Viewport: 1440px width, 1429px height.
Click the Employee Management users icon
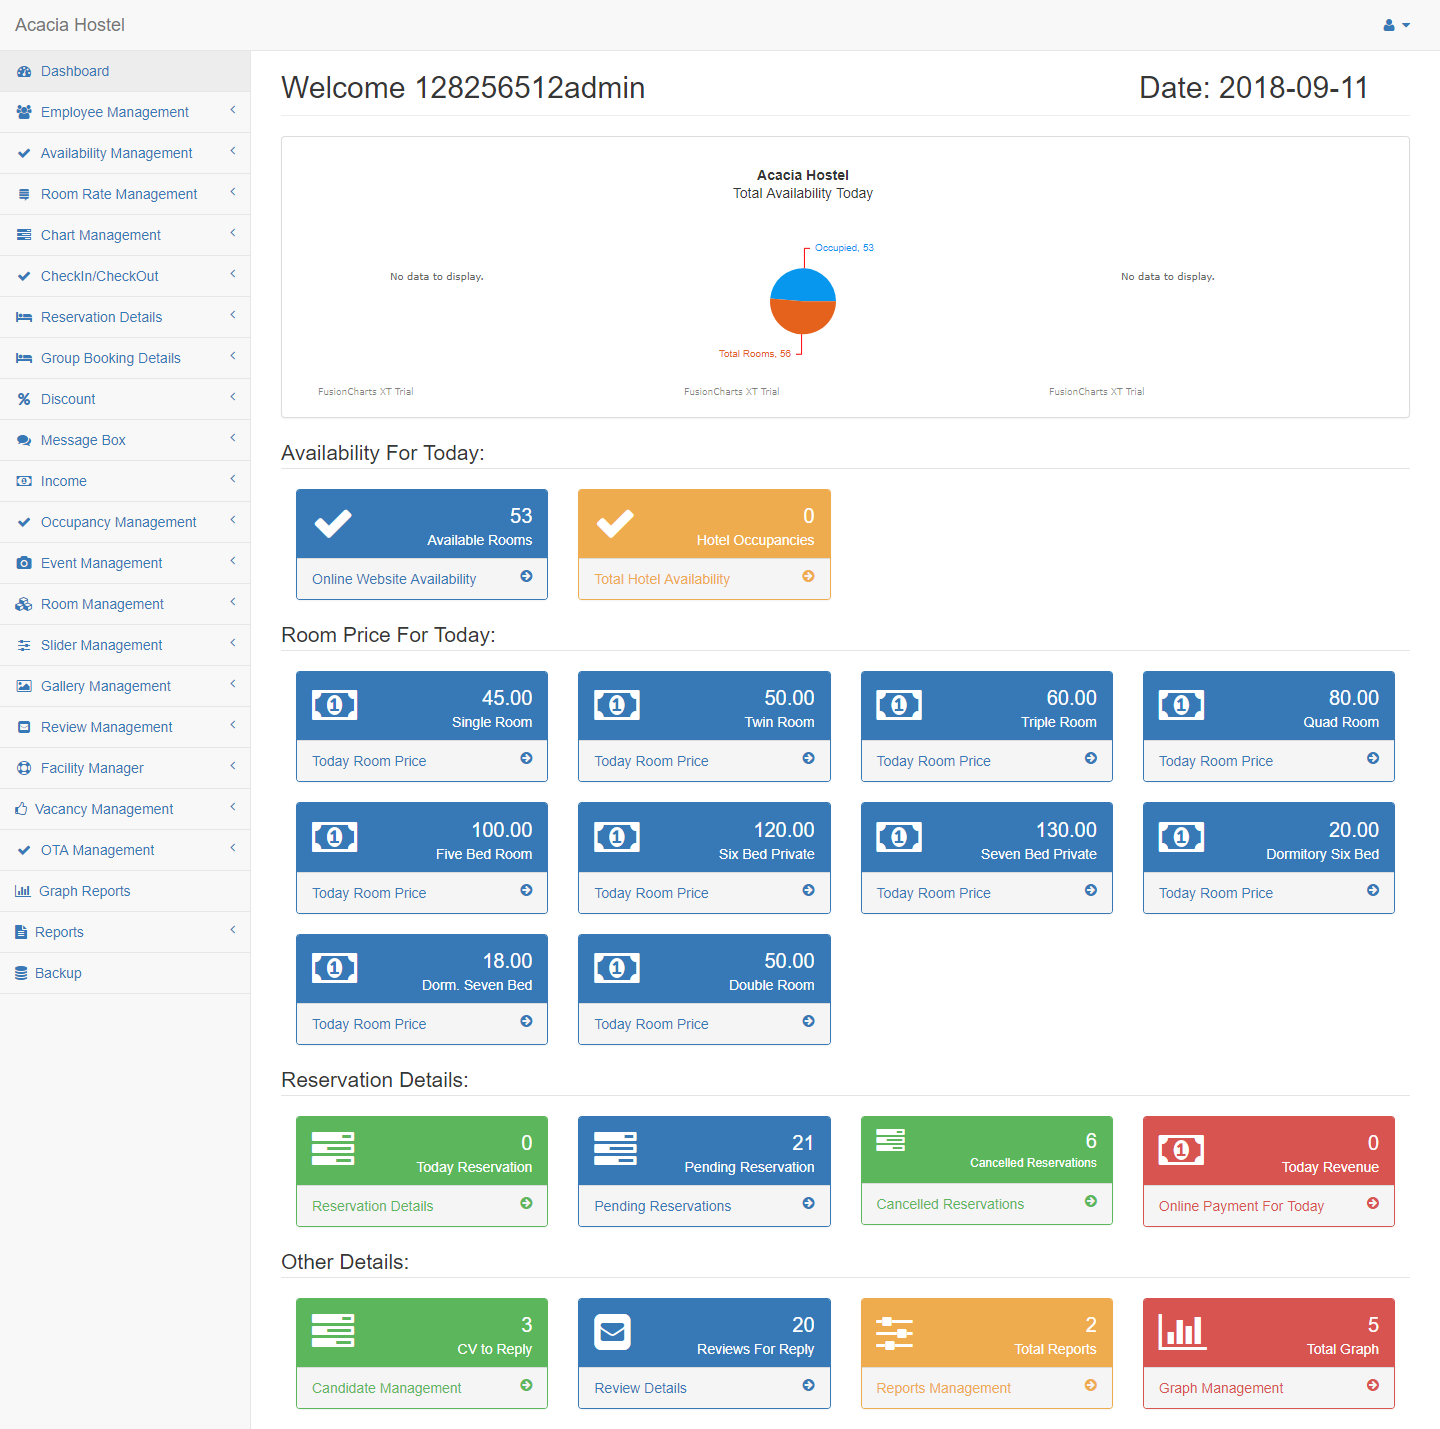24,112
